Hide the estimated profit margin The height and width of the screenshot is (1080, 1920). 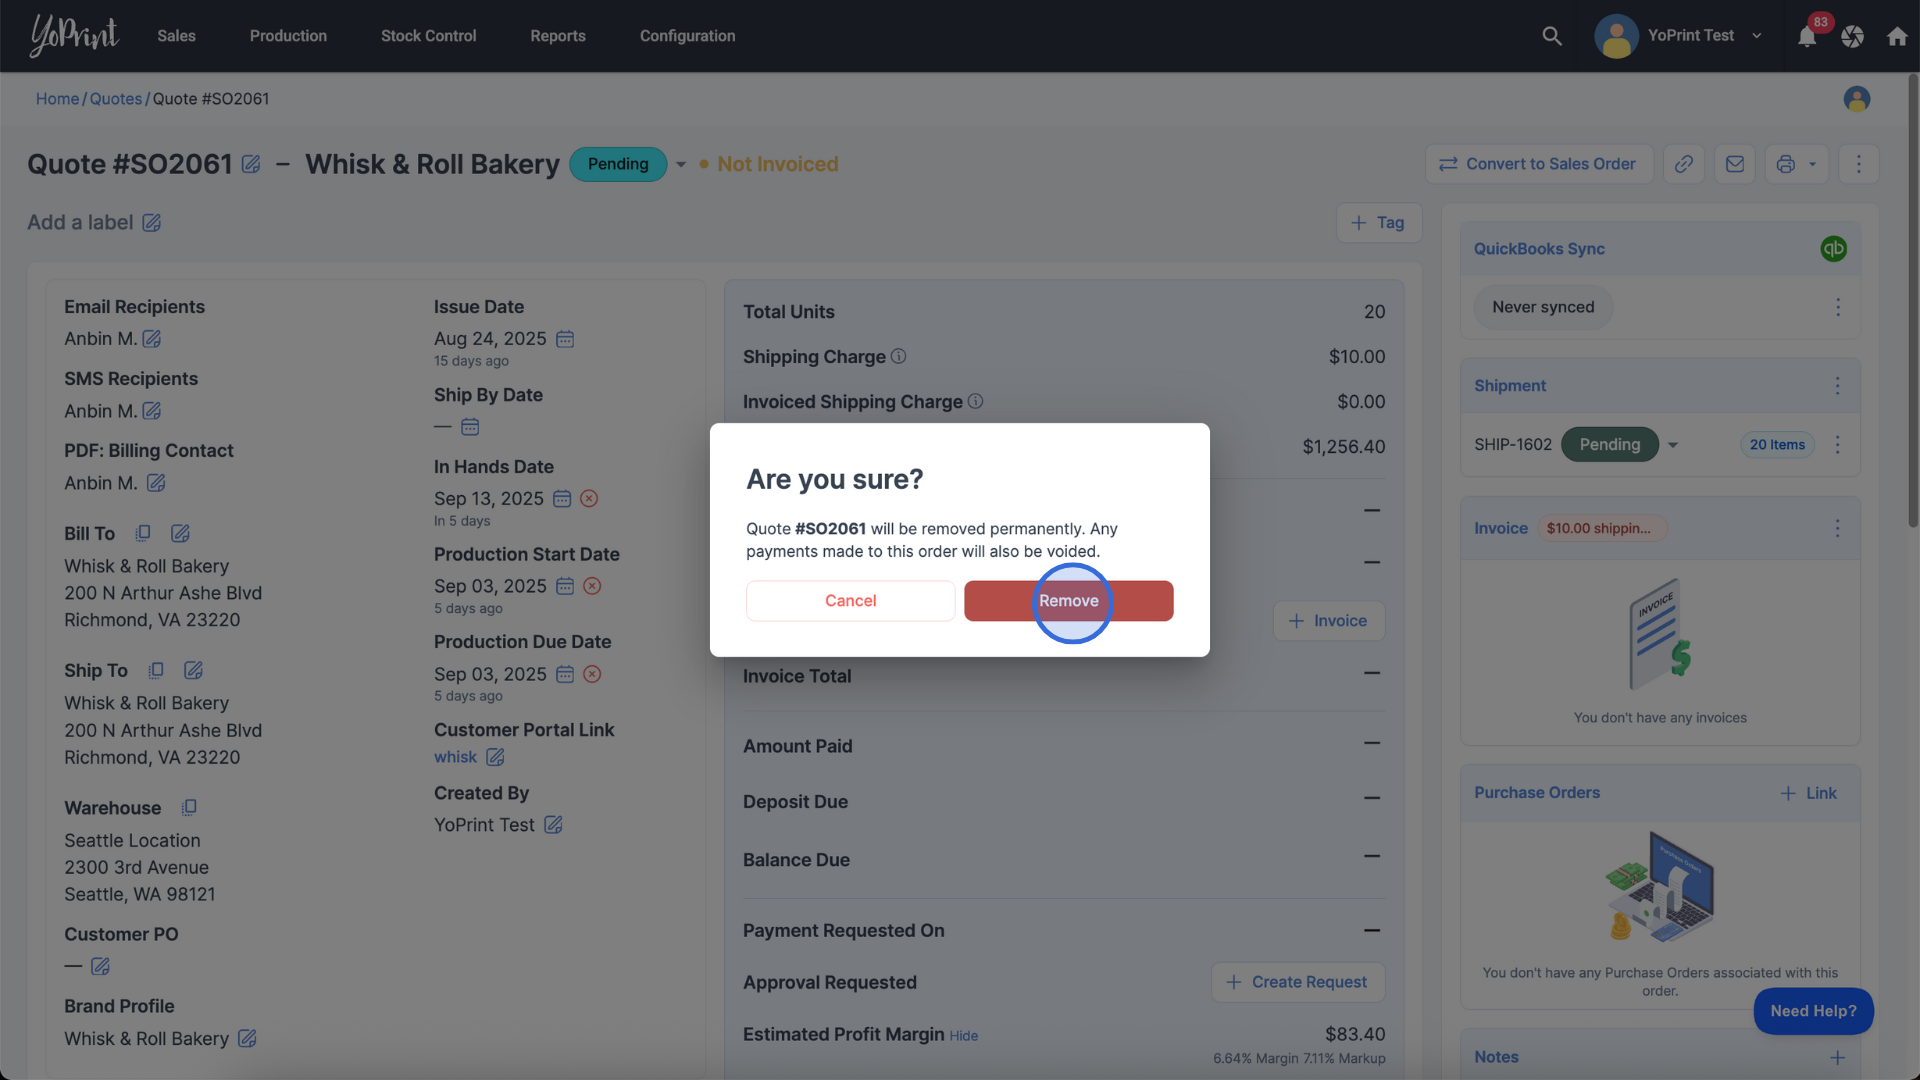963,1036
